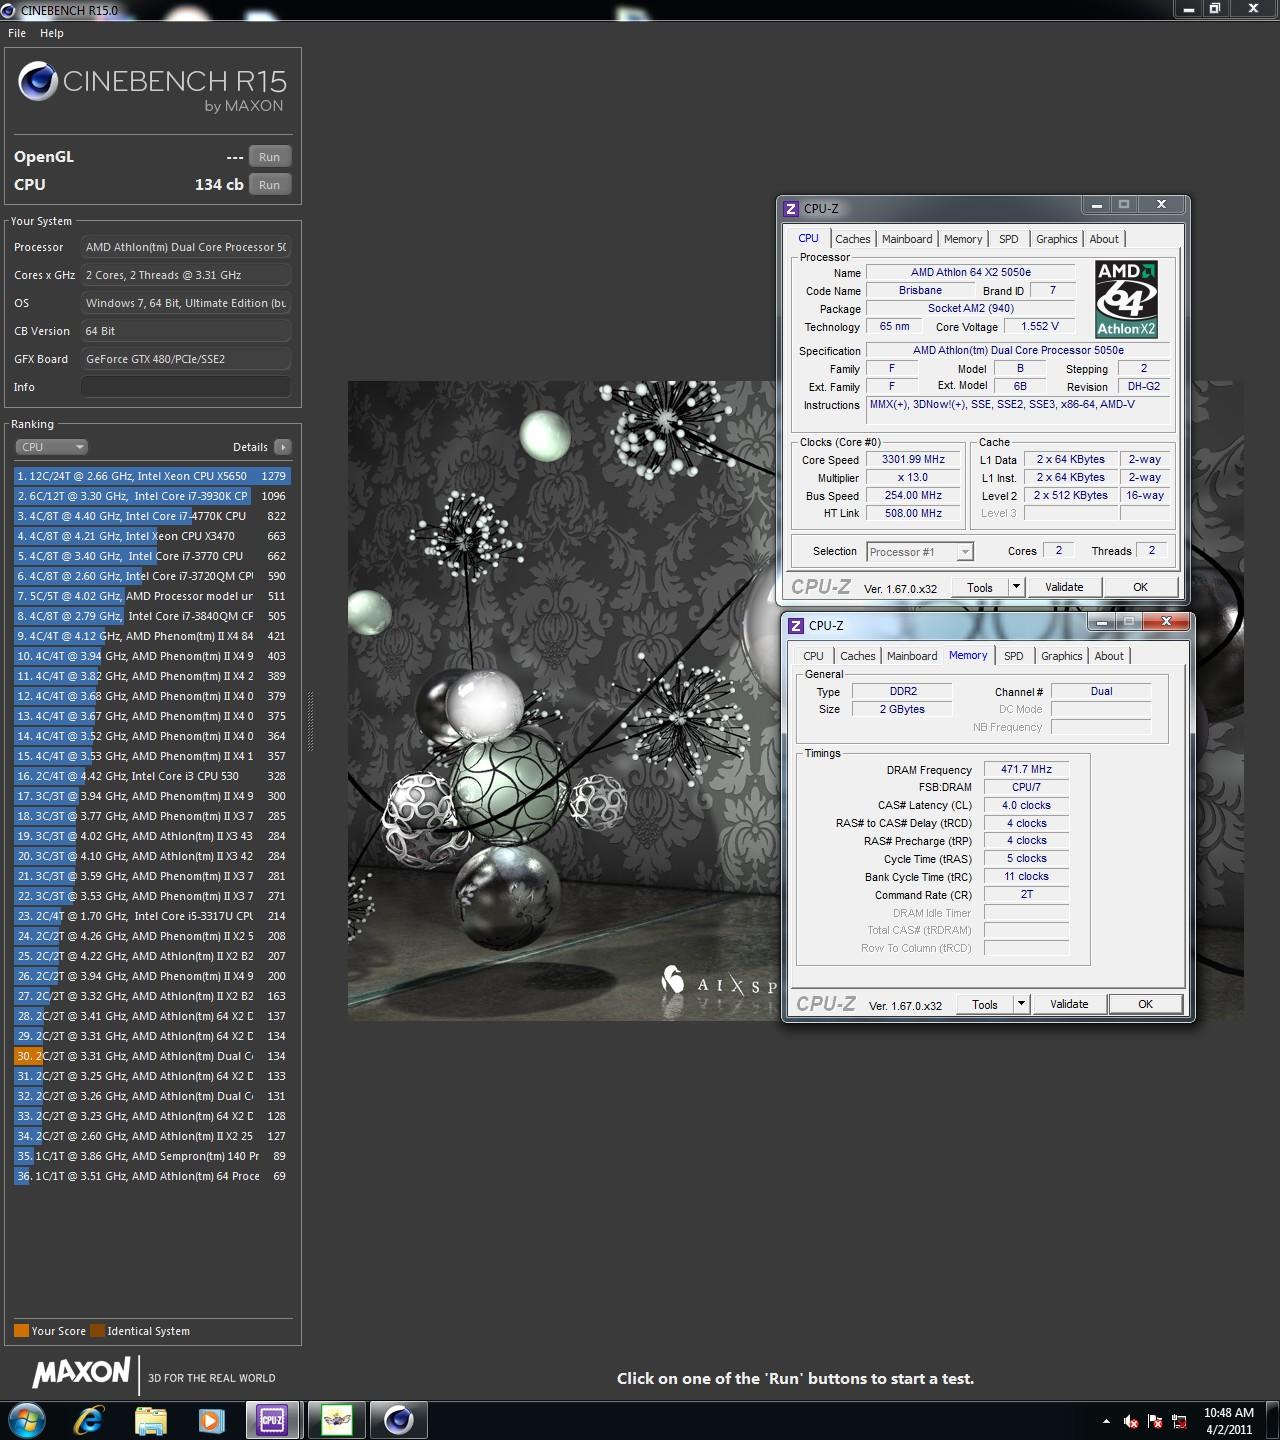Switch to Mainboard tab in lower CPU-Z

pyautogui.click(x=912, y=656)
